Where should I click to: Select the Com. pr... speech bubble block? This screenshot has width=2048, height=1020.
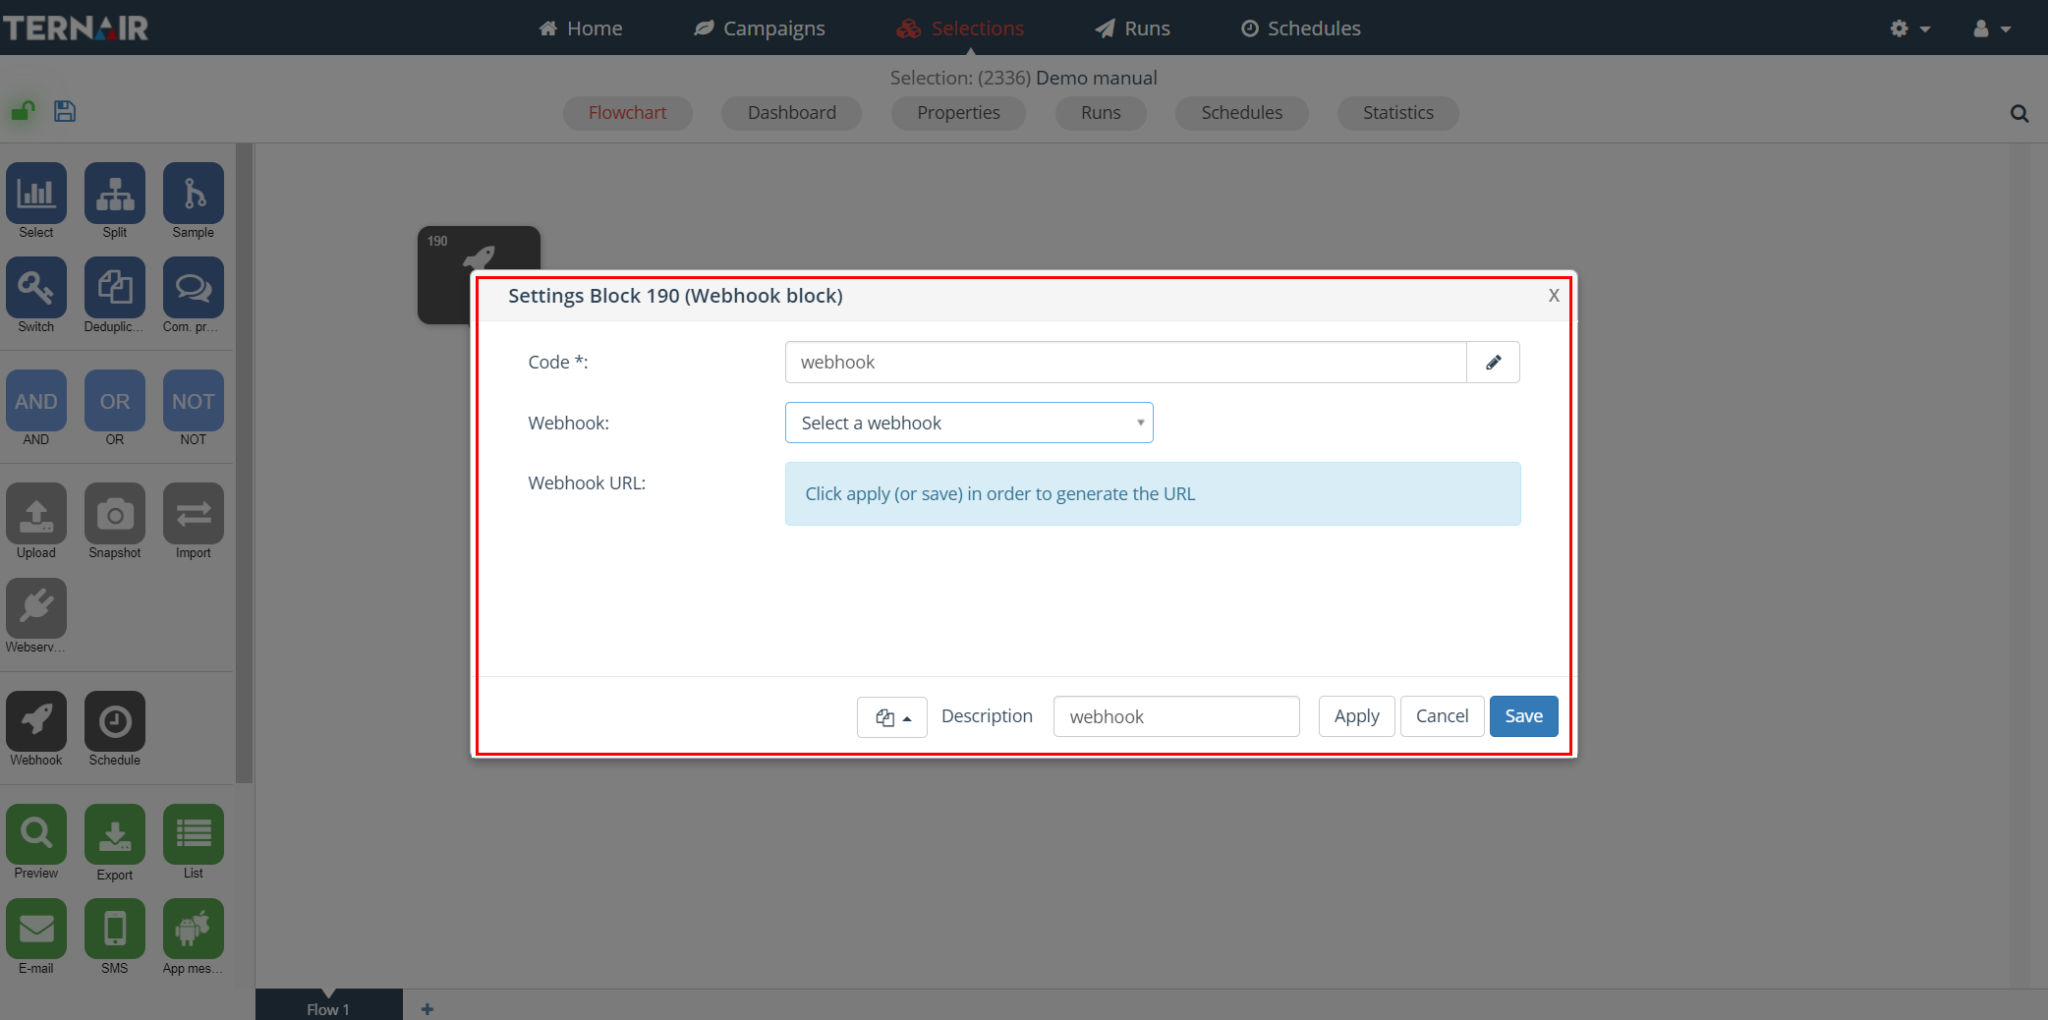point(193,287)
